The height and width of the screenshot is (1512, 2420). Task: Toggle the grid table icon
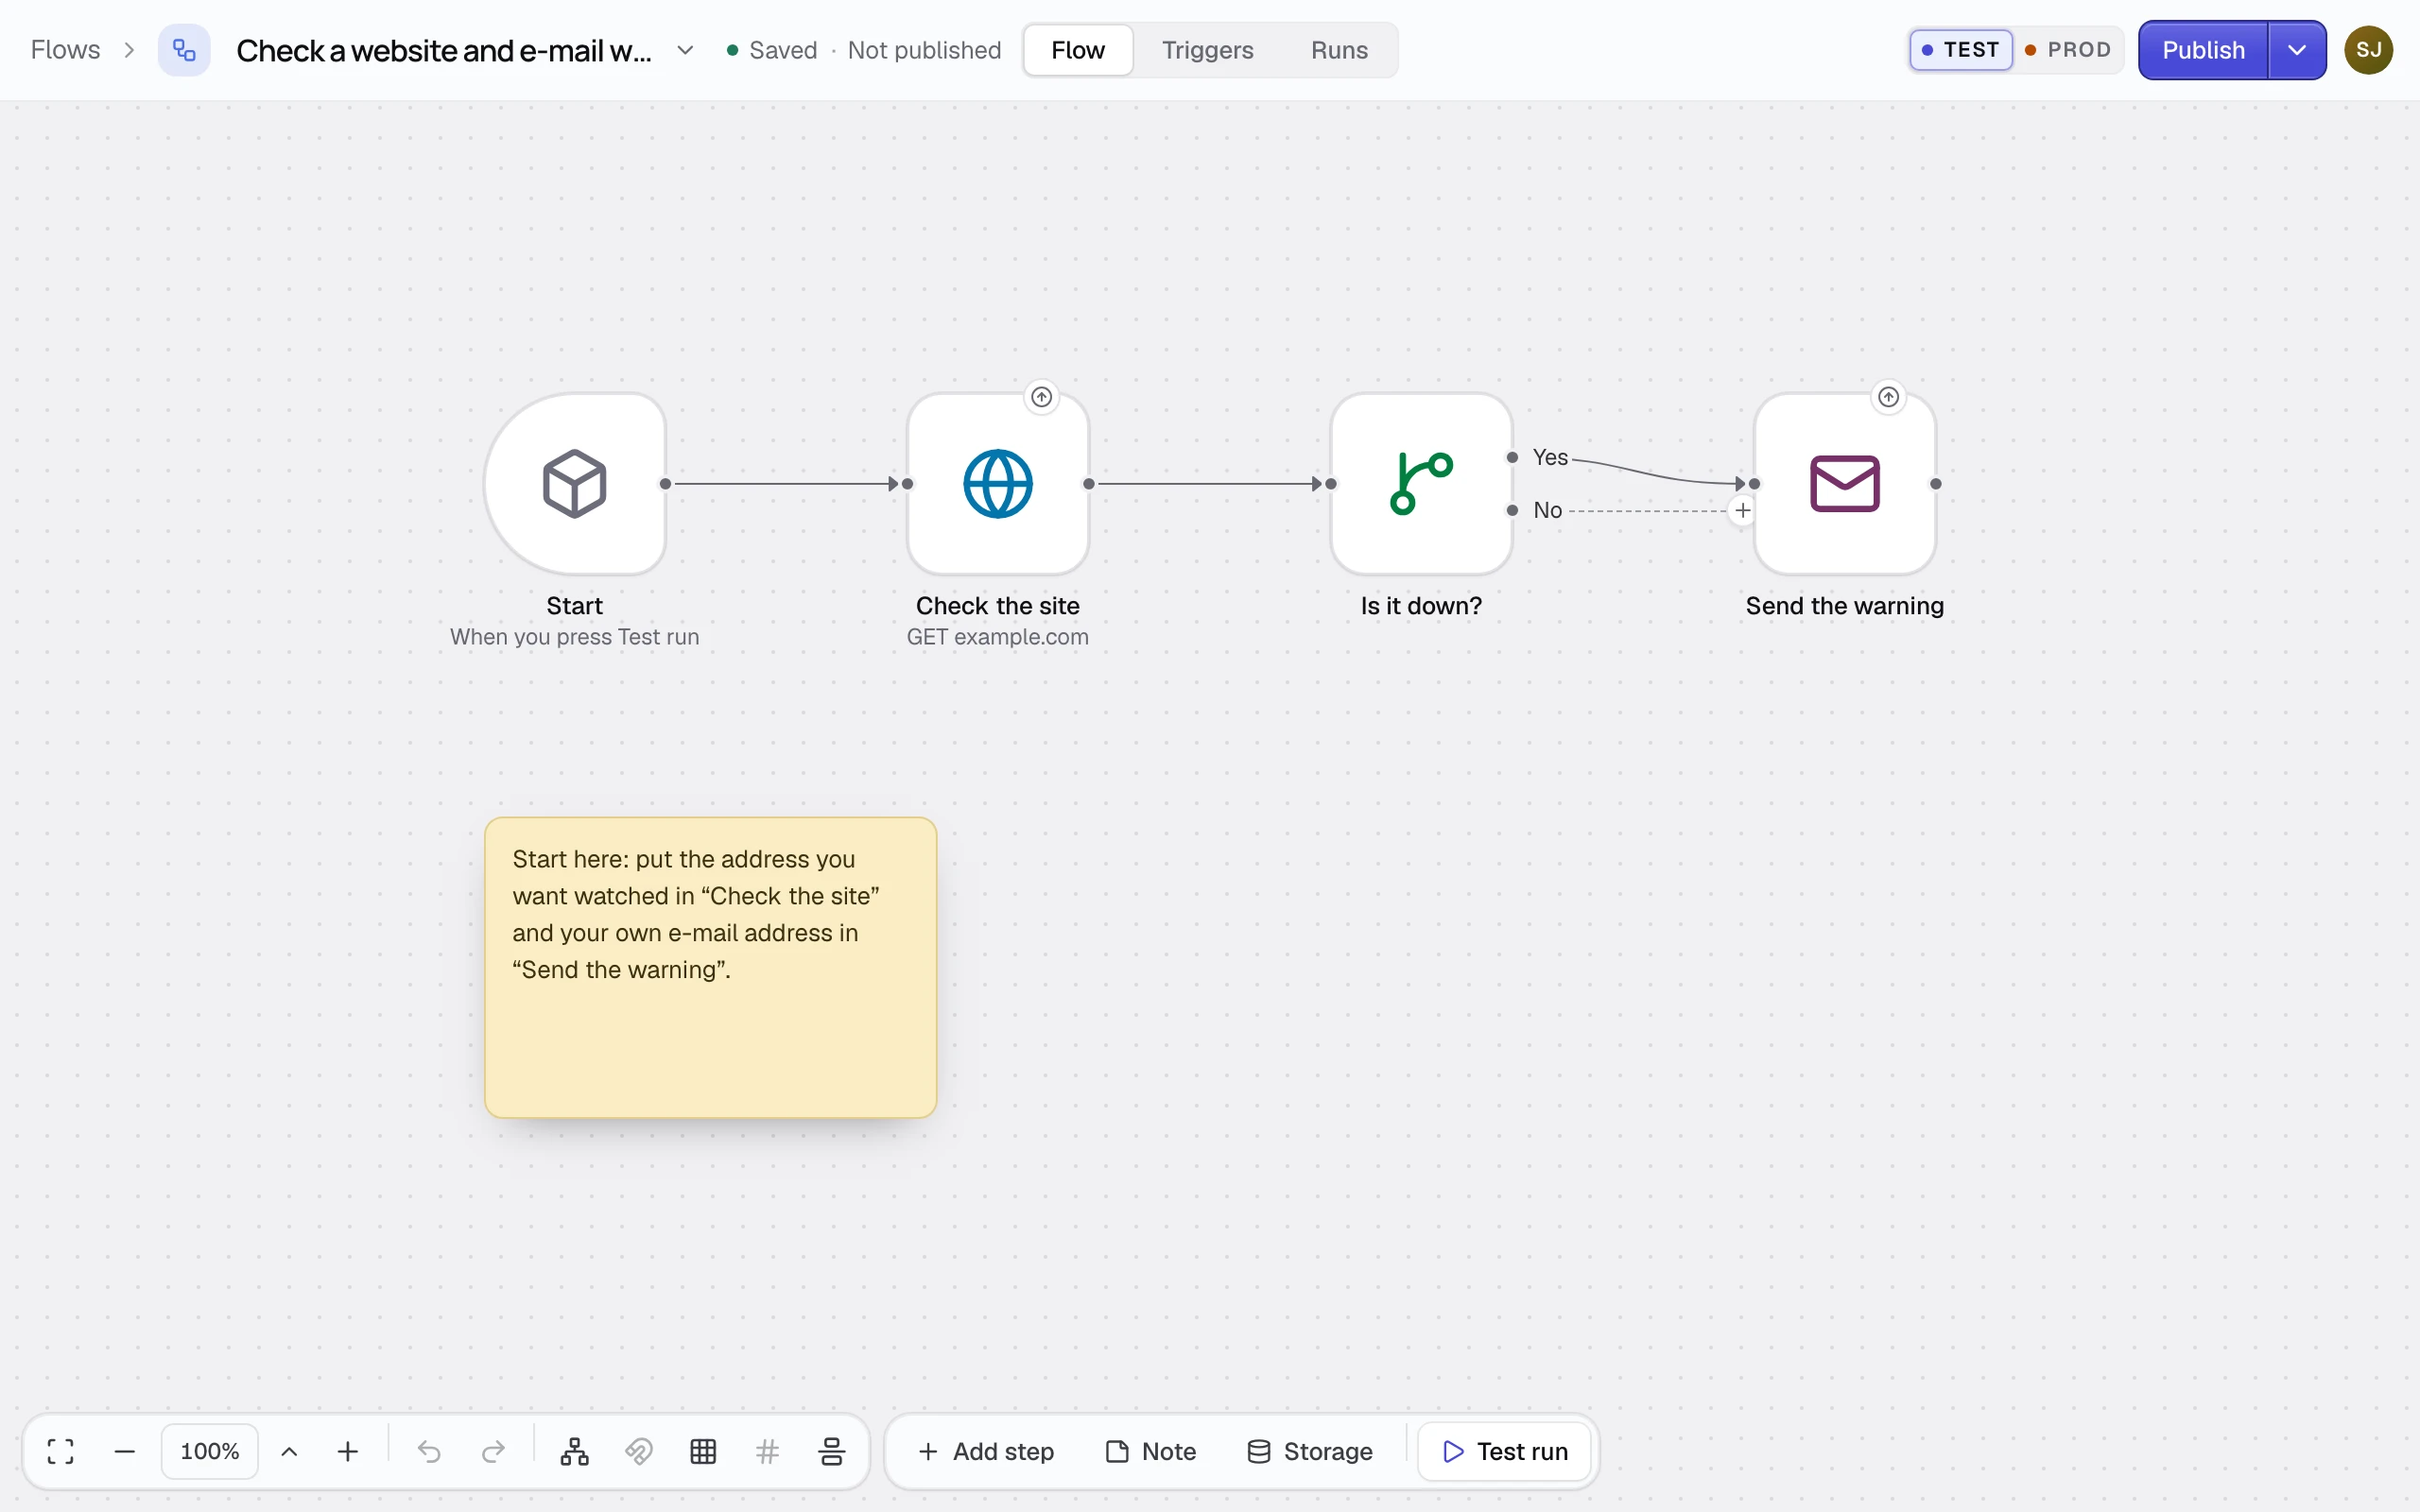703,1451
